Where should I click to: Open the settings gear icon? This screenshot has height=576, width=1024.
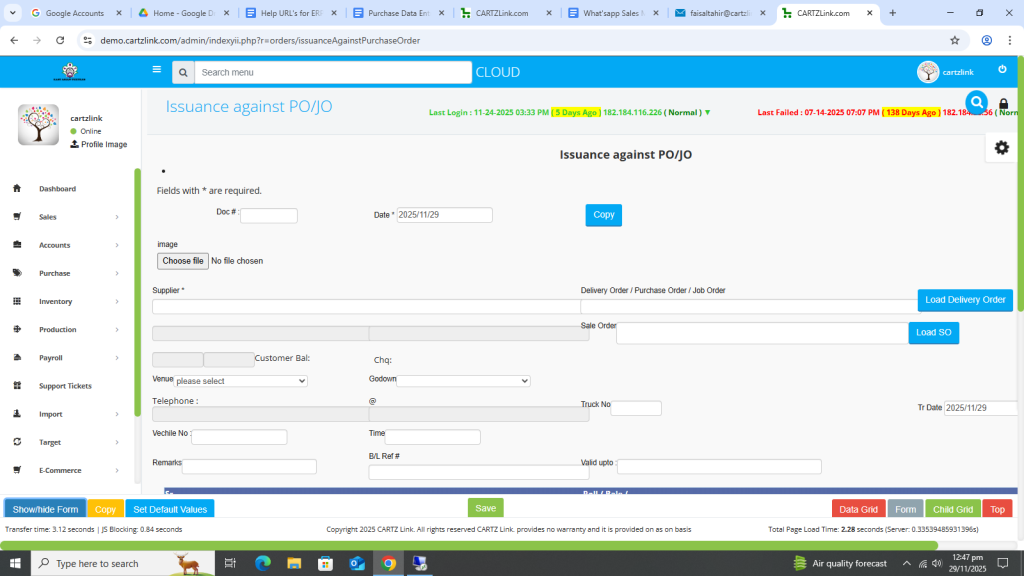coord(1001,147)
